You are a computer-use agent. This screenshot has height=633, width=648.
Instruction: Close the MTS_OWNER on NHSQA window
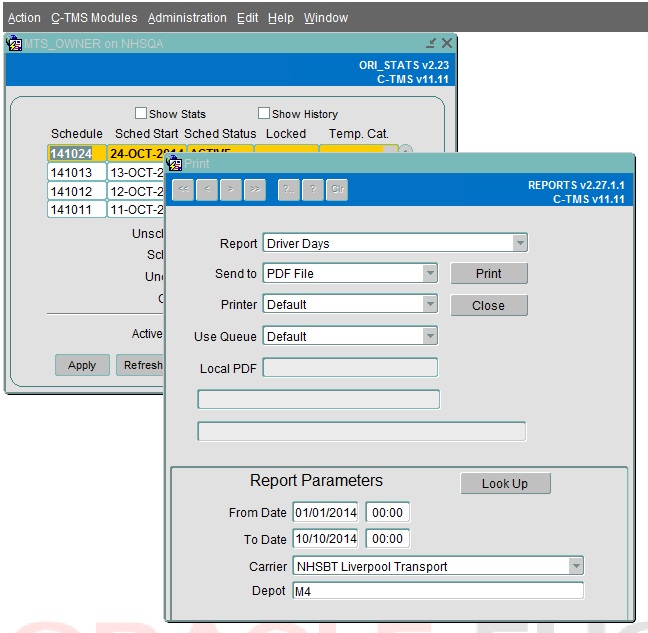pos(447,43)
